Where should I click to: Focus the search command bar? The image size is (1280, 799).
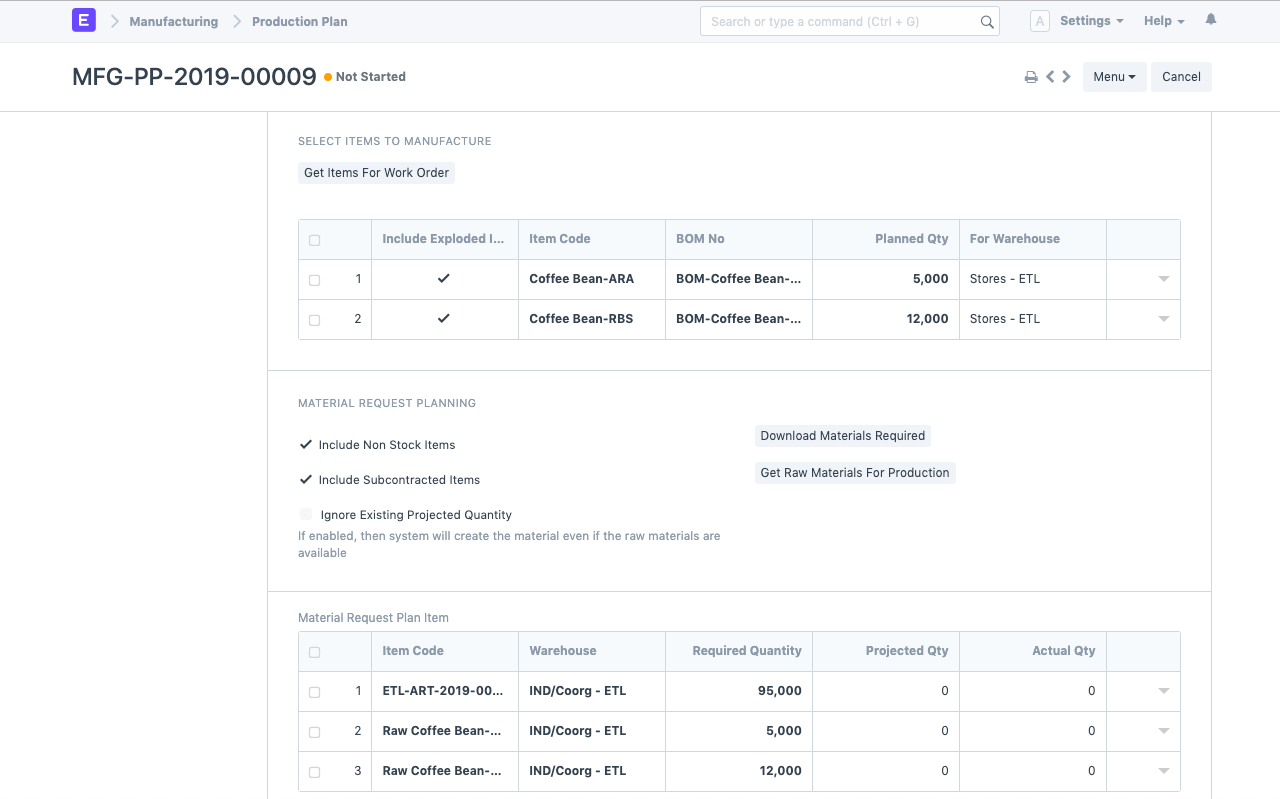[850, 21]
